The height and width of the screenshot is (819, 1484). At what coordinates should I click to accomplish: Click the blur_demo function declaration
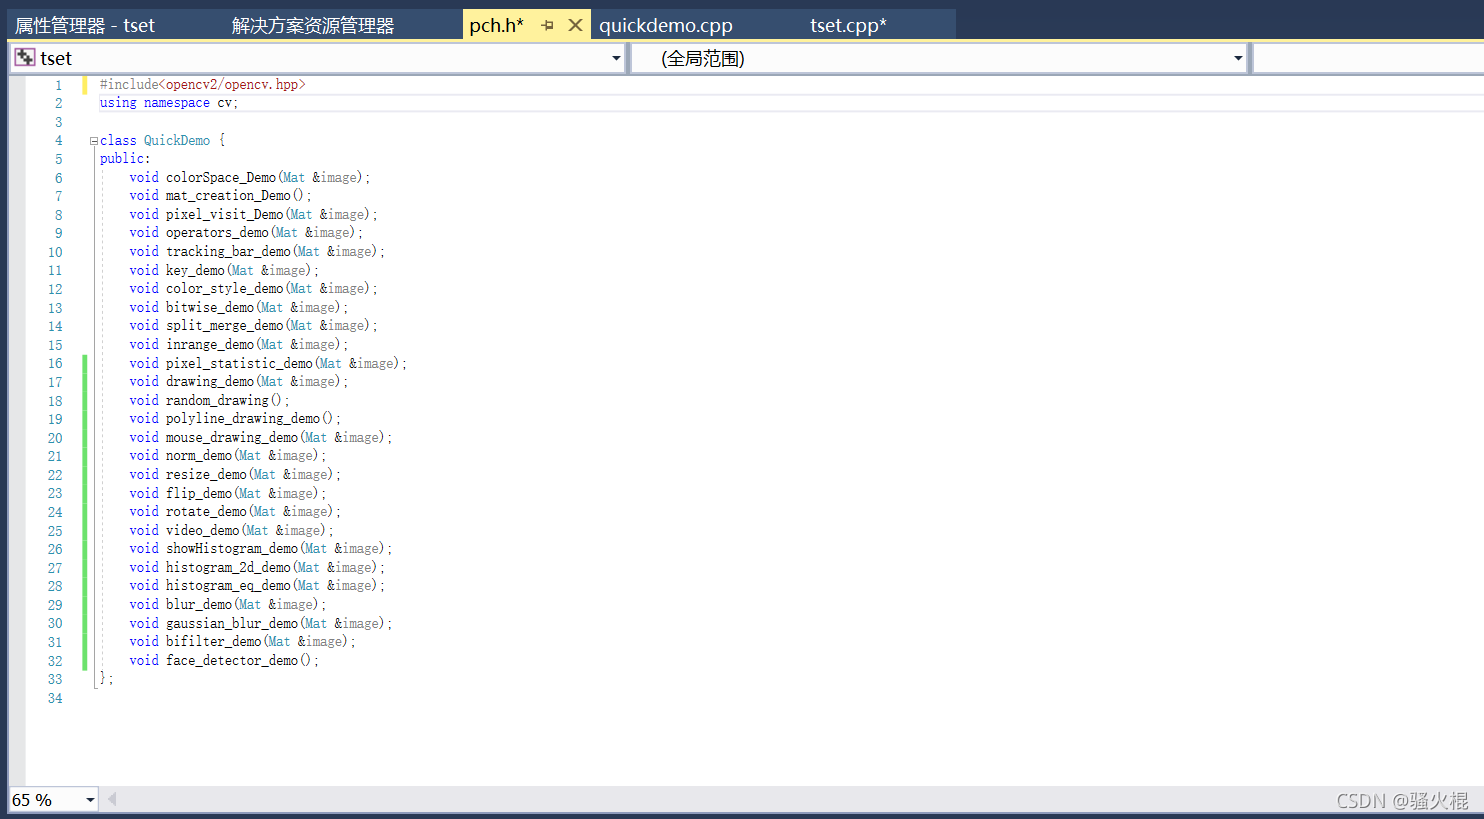click(x=228, y=604)
